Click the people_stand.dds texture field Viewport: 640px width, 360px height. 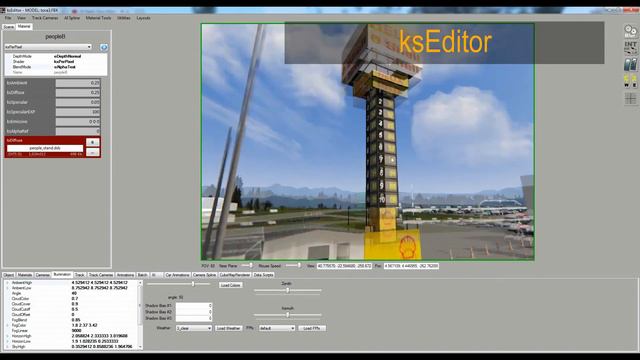(45, 148)
